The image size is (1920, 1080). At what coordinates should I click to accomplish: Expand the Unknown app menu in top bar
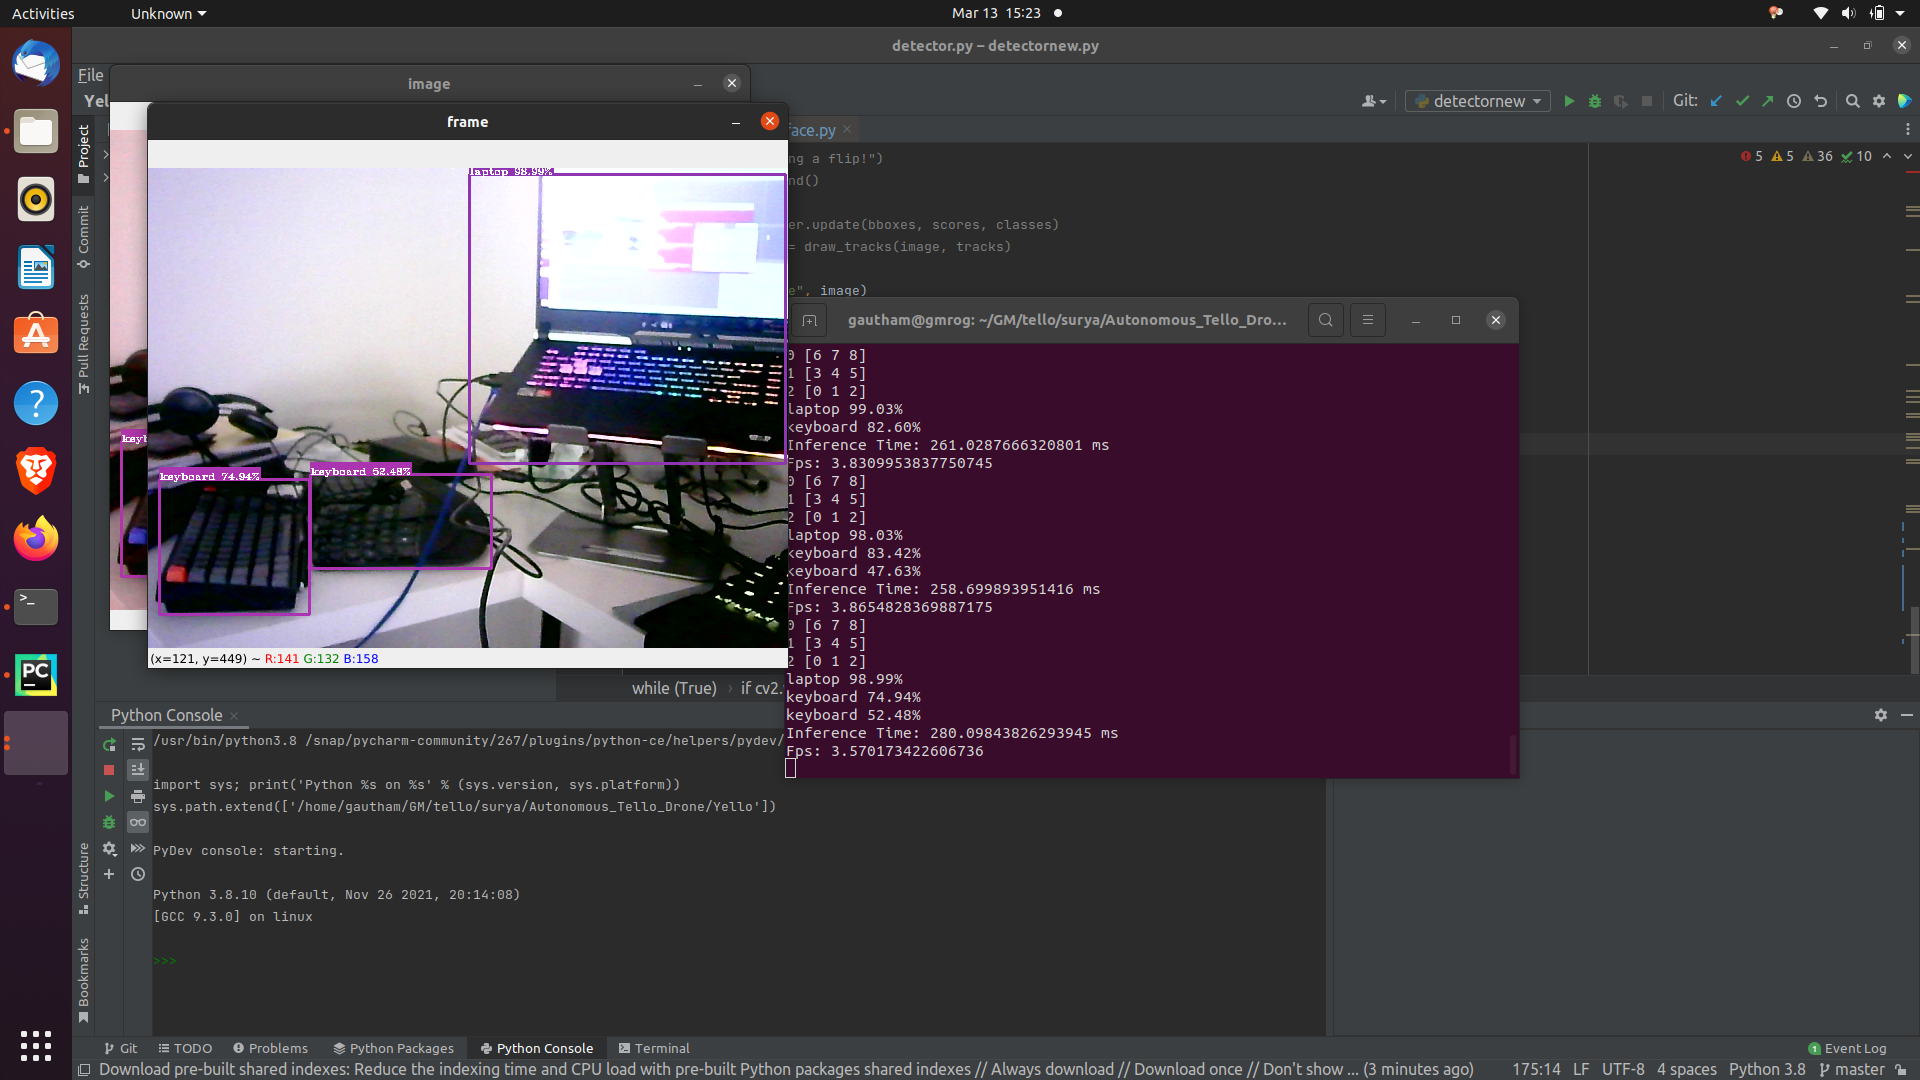pos(168,13)
